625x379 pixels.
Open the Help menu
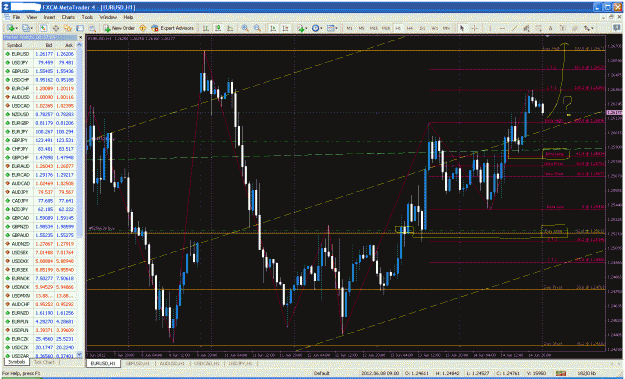click(x=128, y=18)
